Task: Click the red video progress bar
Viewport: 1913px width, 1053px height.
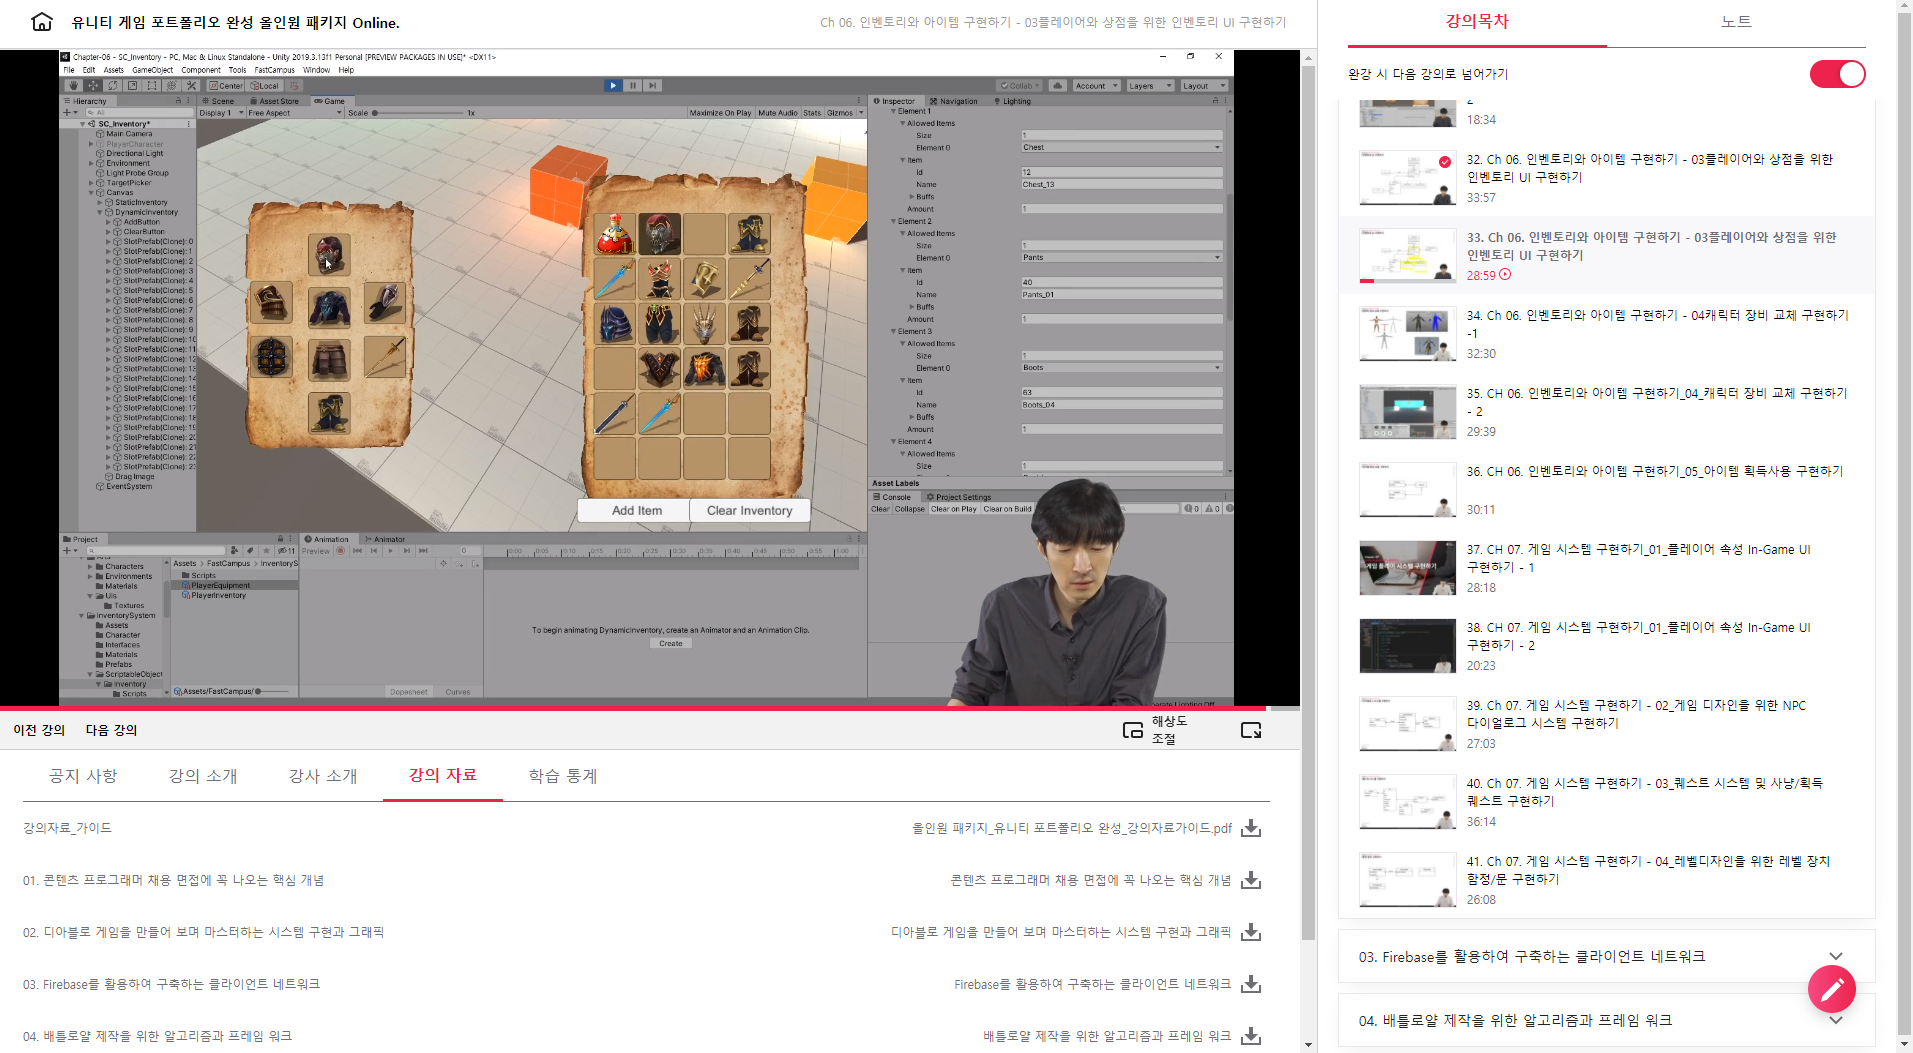Action: click(632, 708)
